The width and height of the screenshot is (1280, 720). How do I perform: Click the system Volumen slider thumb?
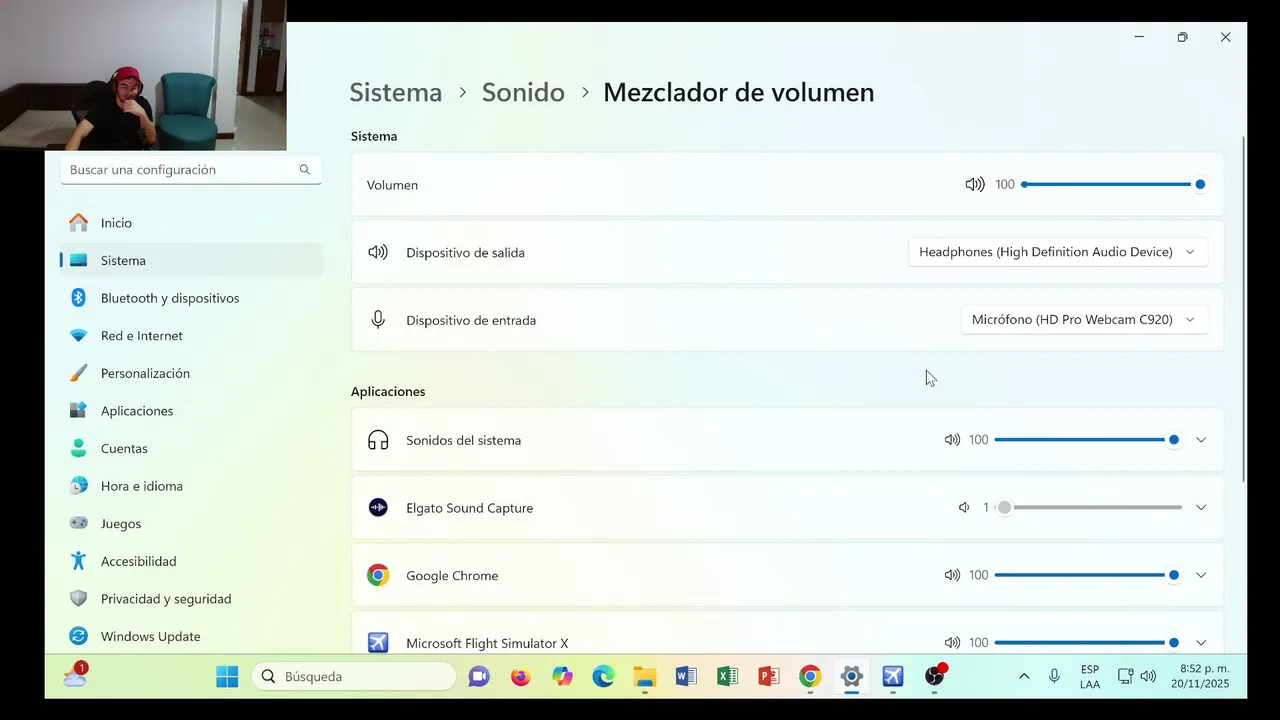coord(1200,184)
